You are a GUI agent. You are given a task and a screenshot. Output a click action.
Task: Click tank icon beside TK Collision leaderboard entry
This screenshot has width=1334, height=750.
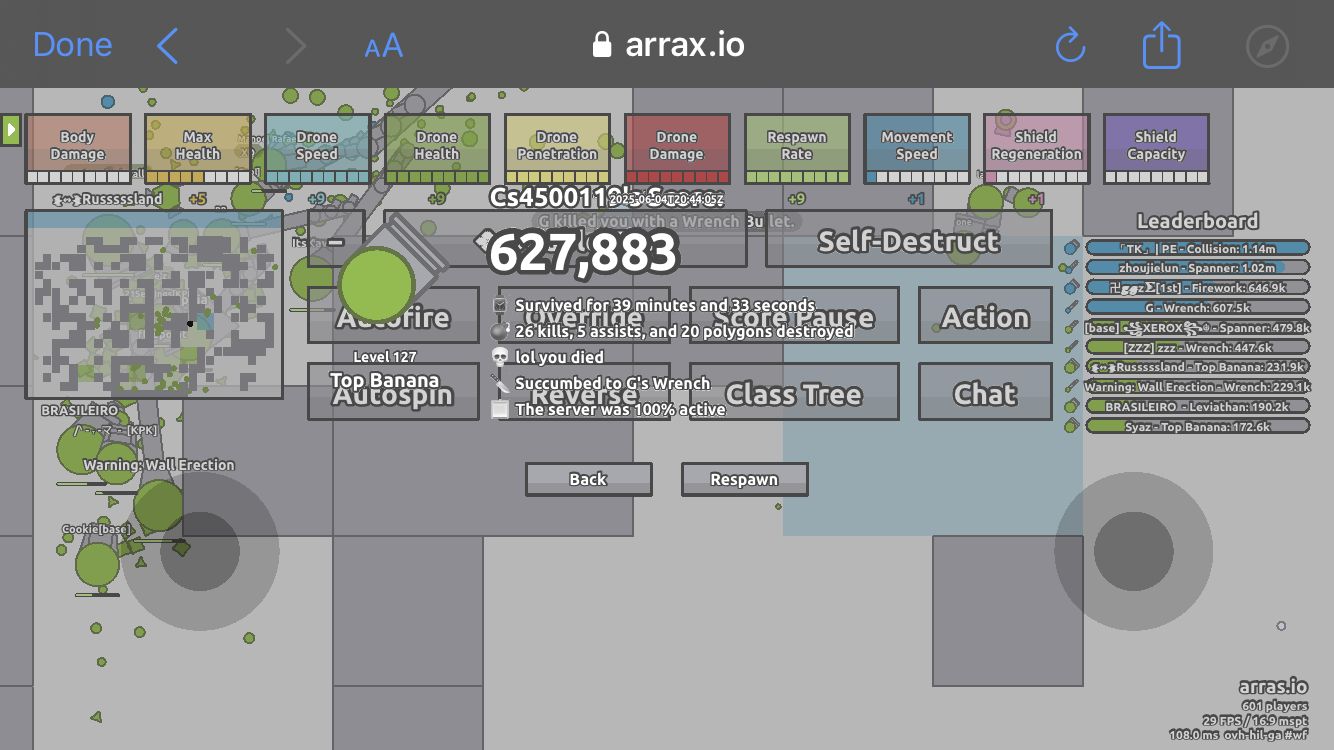pos(1071,248)
